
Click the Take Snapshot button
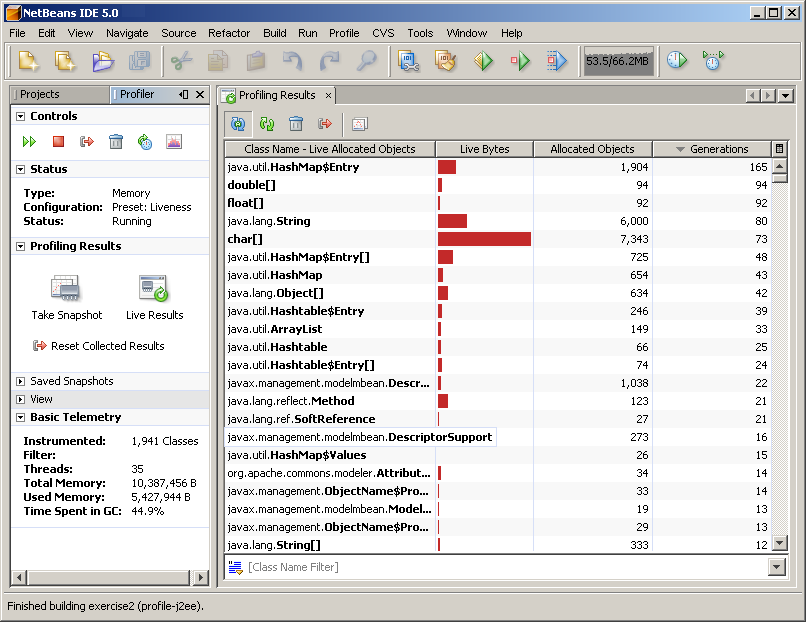pos(66,298)
